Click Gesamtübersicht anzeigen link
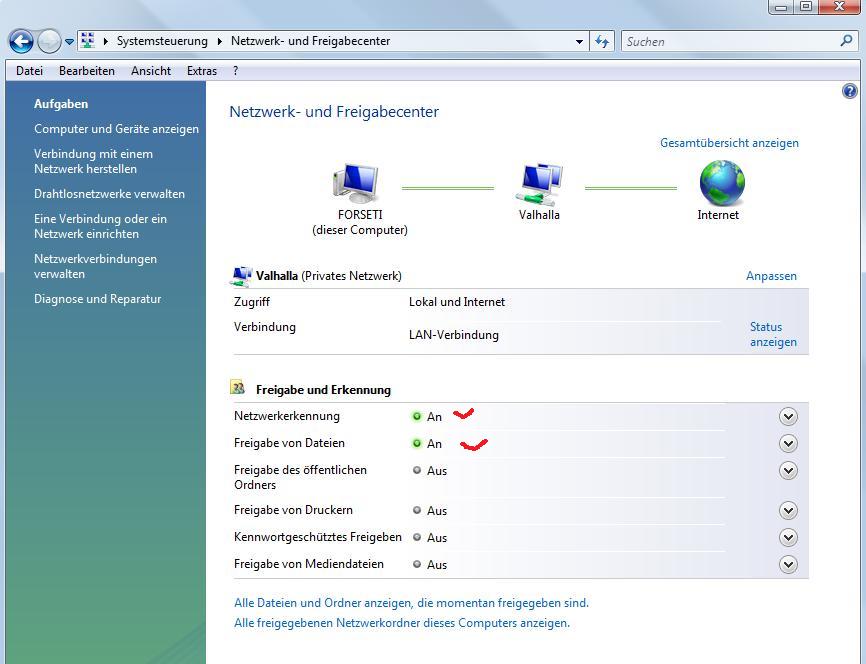This screenshot has width=866, height=664. (x=729, y=143)
